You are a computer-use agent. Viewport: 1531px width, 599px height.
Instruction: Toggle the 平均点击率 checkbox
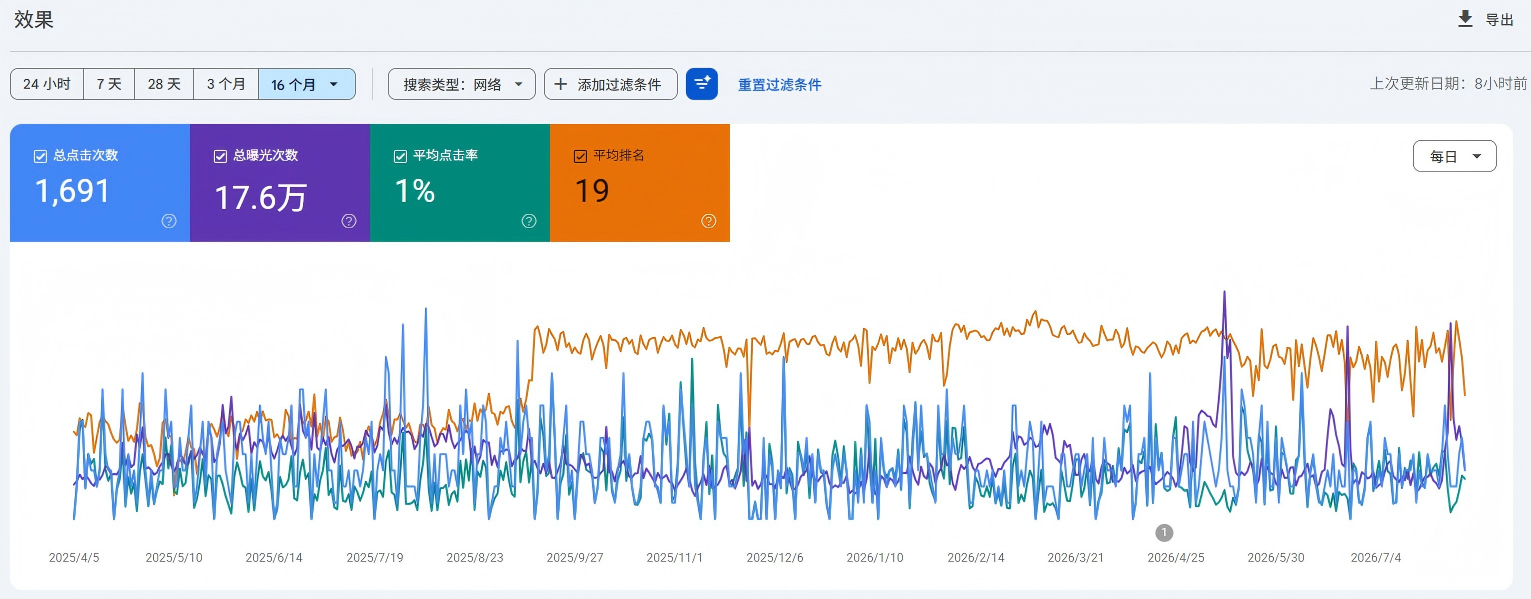pyautogui.click(x=401, y=156)
